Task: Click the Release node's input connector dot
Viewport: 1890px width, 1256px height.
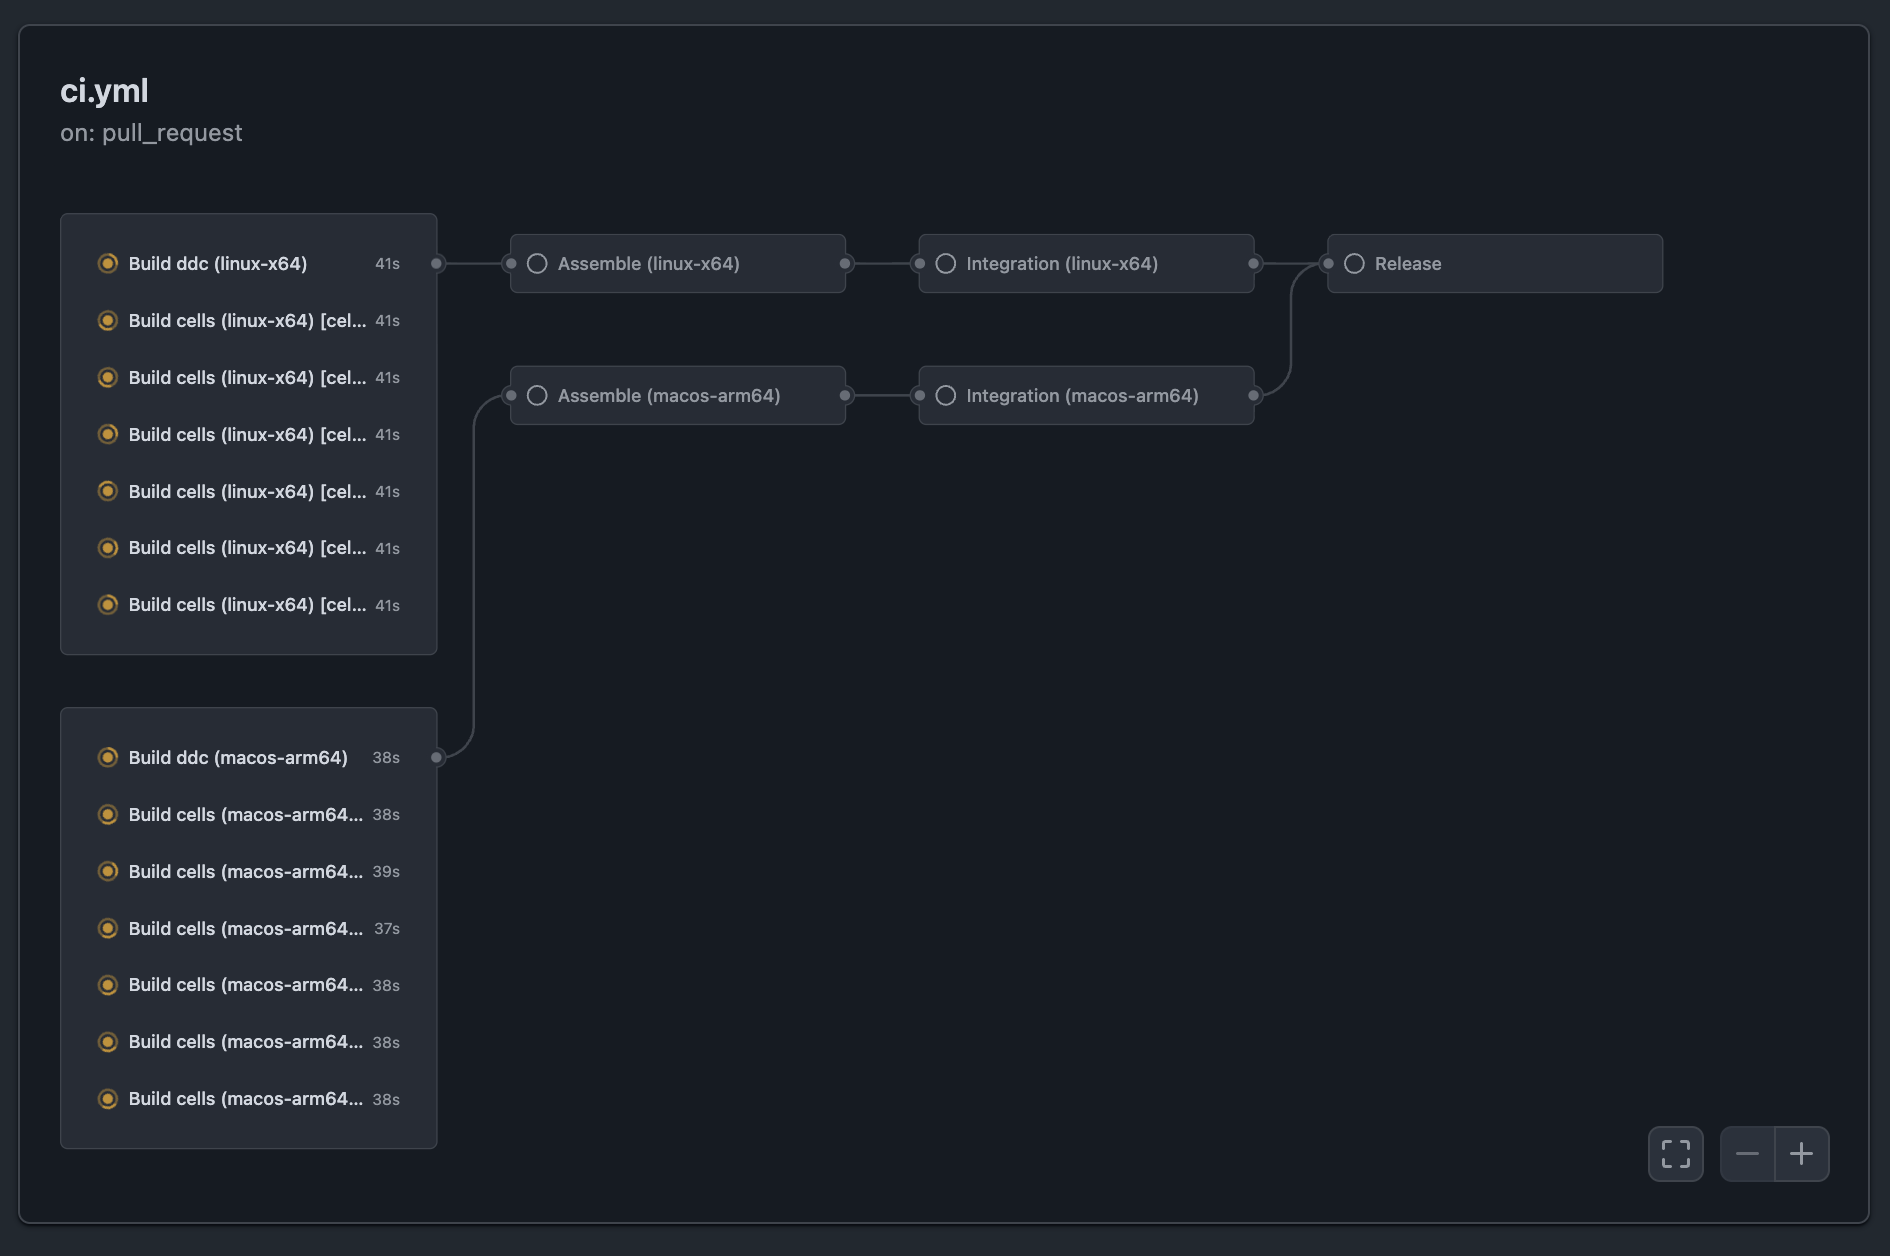Action: pyautogui.click(x=1327, y=264)
